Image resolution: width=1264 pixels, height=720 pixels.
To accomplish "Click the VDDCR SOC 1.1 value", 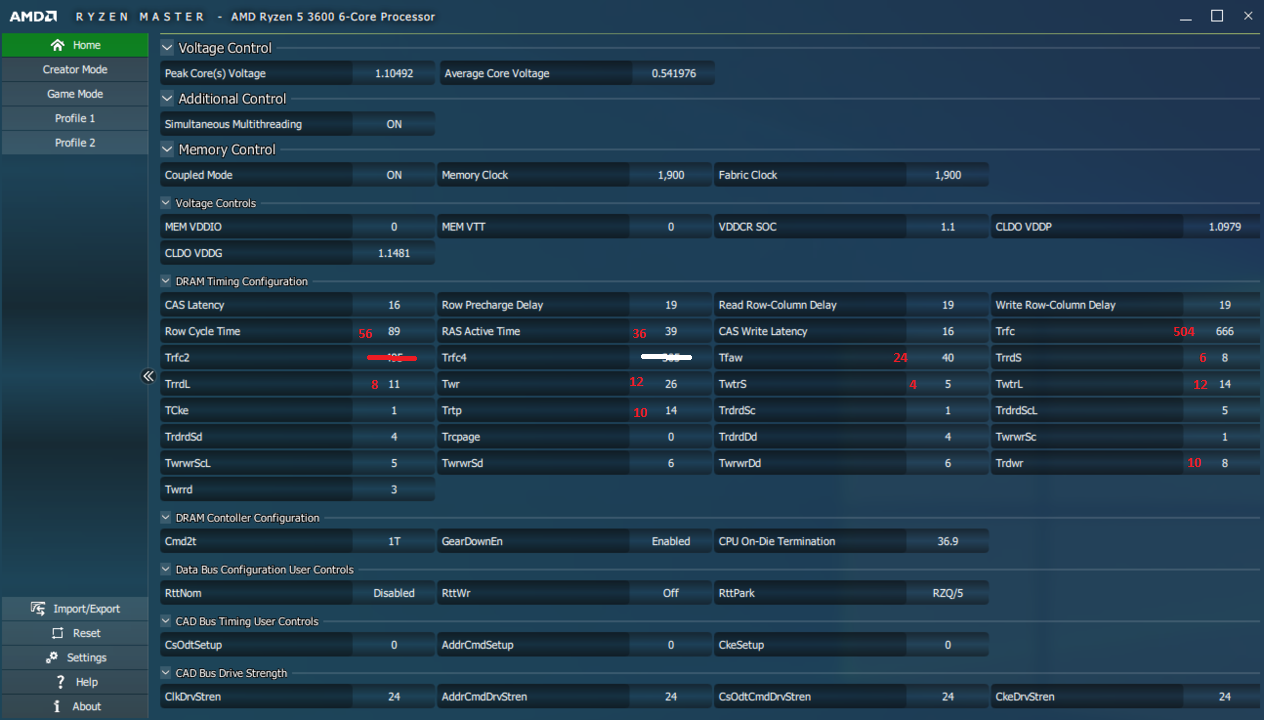I will coord(948,227).
